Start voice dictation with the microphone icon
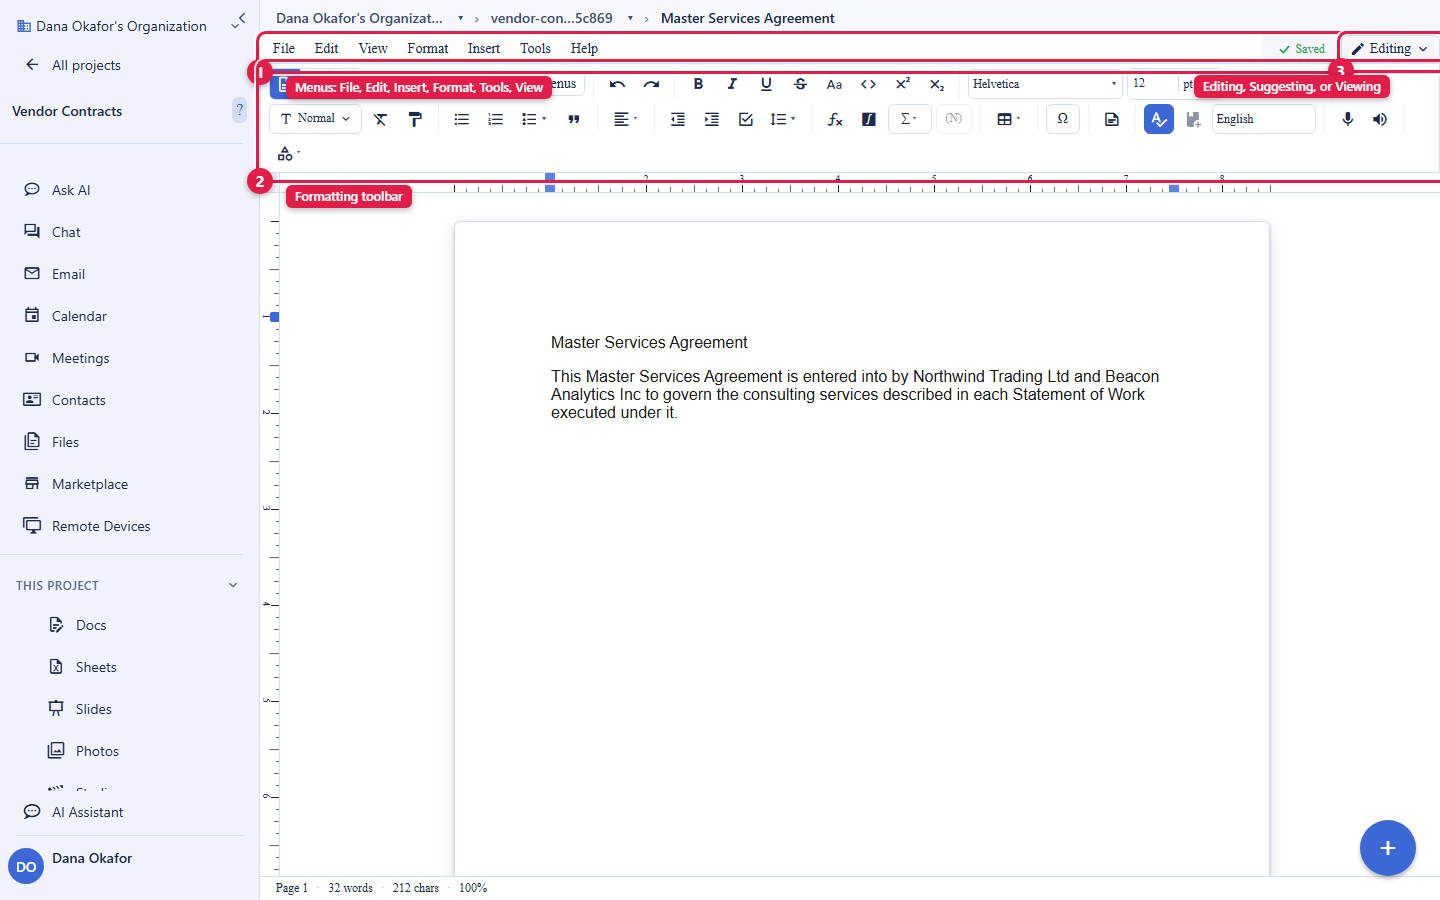This screenshot has height=900, width=1440. (x=1348, y=119)
